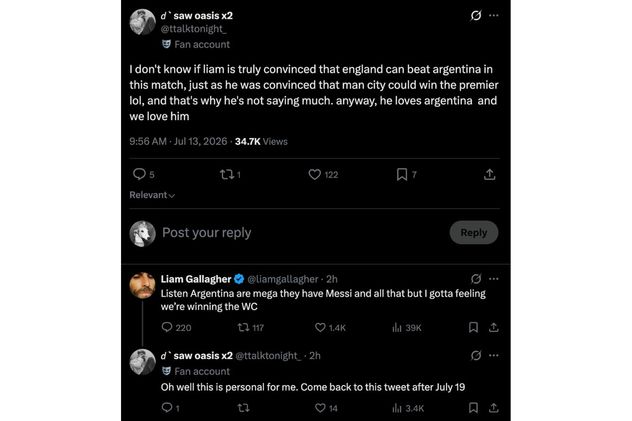The image size is (632, 421).
Task: Open Liam Gallagher's profile name link
Action: (x=196, y=279)
